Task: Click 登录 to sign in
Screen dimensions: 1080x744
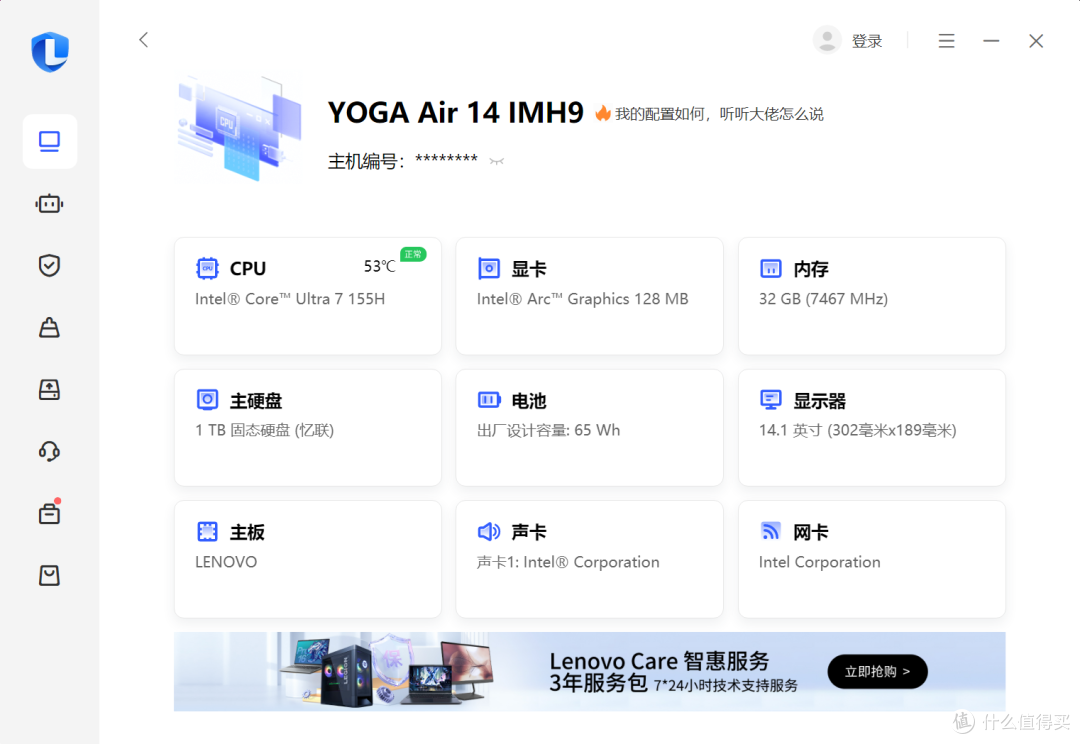Action: pos(866,40)
